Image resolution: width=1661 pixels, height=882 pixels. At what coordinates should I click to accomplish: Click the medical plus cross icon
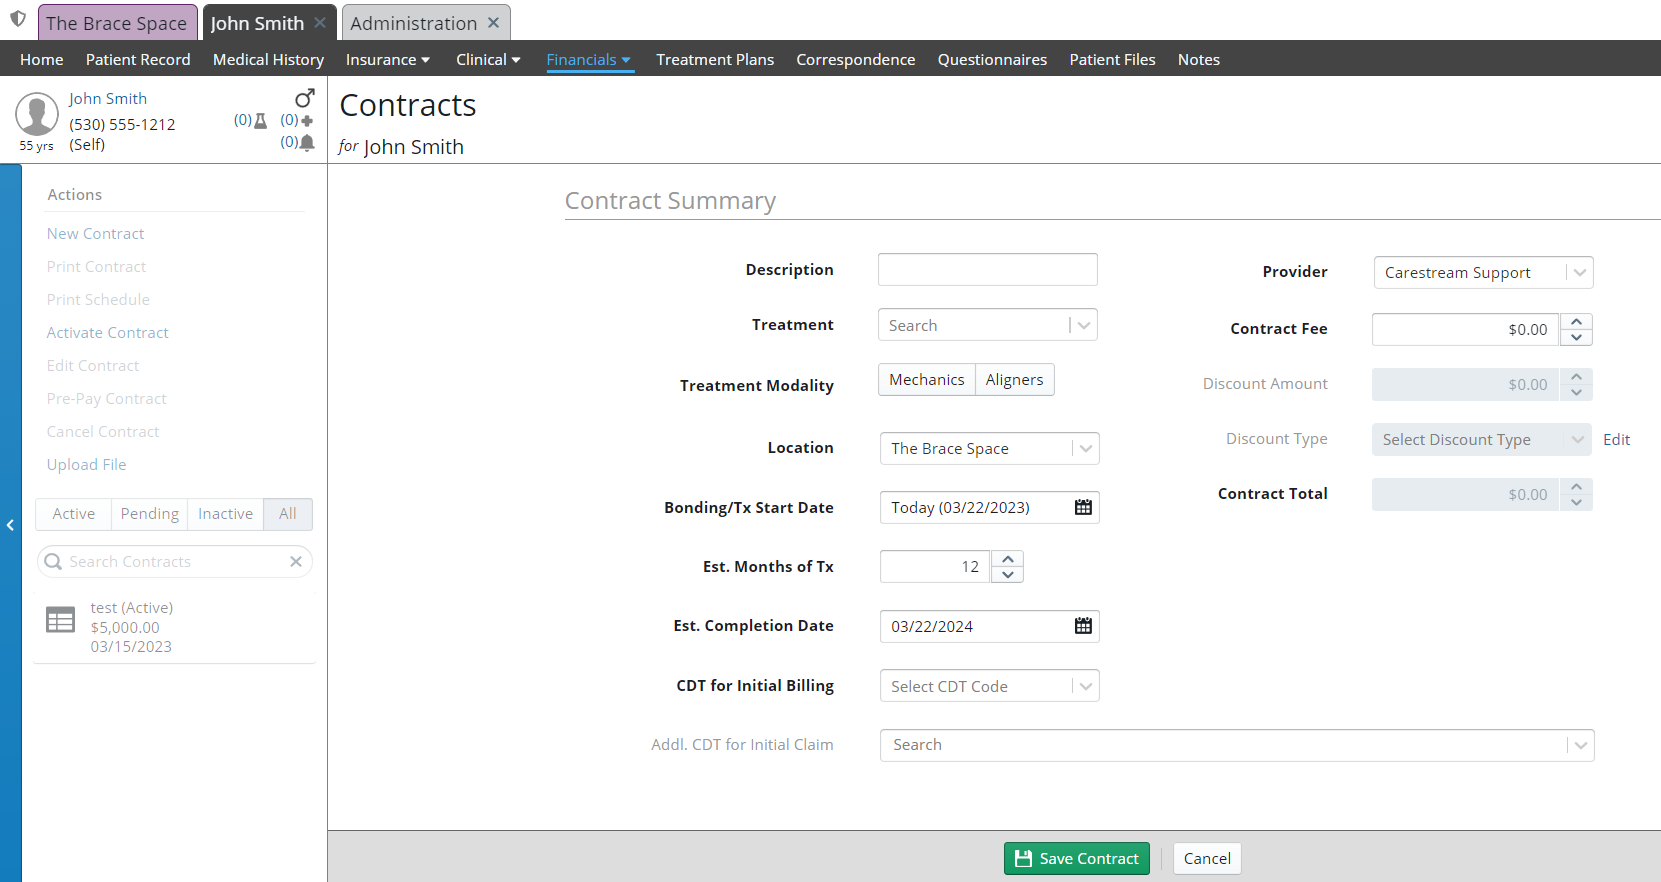(x=307, y=120)
